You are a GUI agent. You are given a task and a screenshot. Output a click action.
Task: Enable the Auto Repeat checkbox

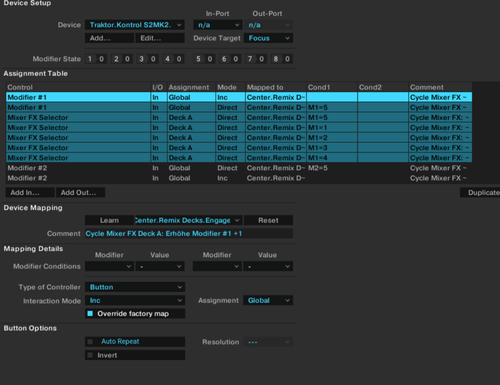pyautogui.click(x=90, y=342)
